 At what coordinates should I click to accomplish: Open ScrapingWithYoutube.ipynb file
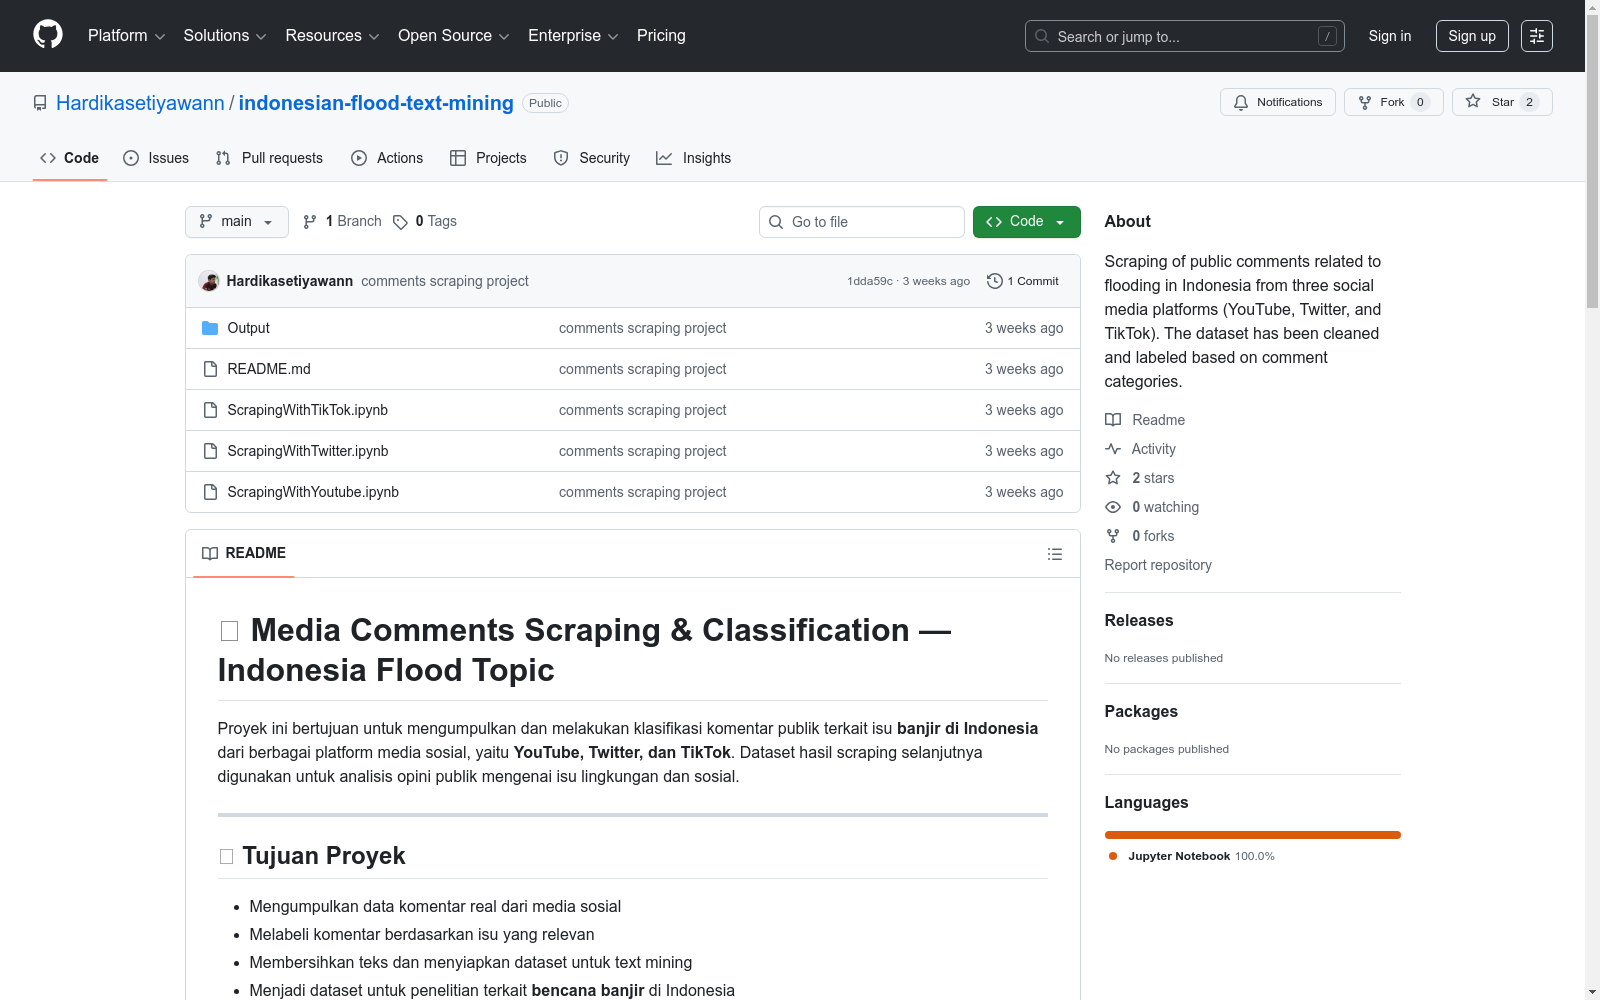click(313, 492)
